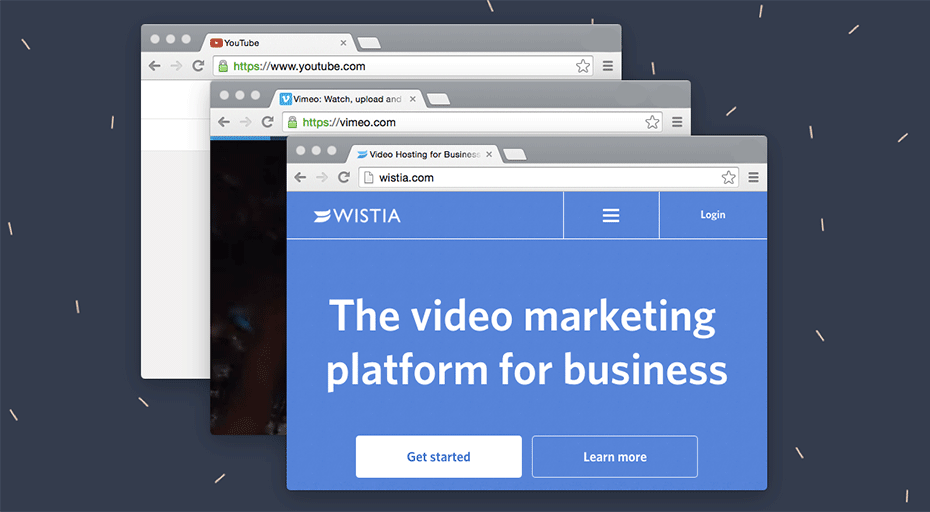
Task: Click the wistia.com address bar
Action: [x=548, y=177]
